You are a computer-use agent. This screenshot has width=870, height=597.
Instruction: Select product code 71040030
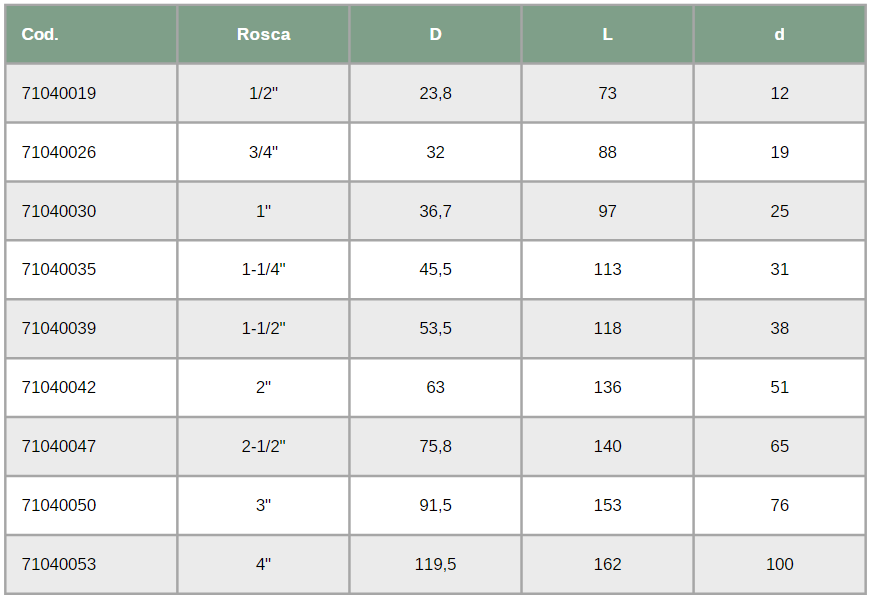[x=59, y=211]
